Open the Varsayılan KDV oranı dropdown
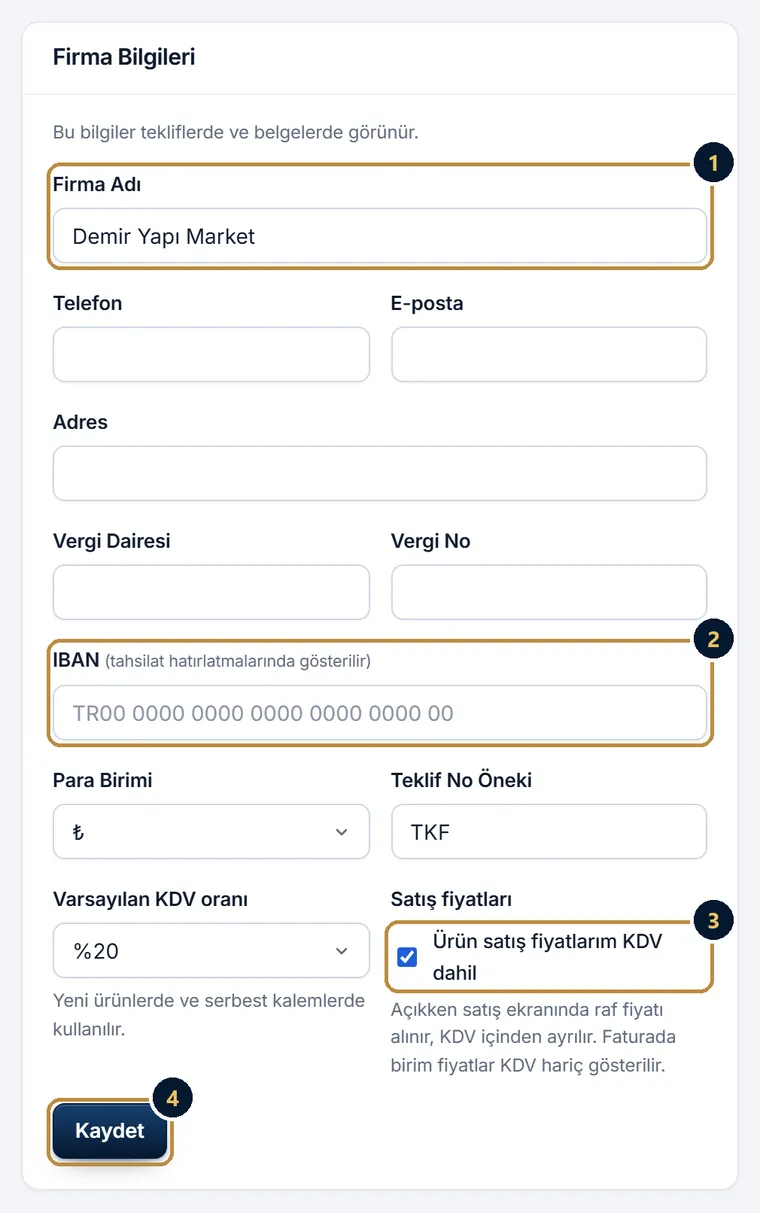 (x=211, y=951)
